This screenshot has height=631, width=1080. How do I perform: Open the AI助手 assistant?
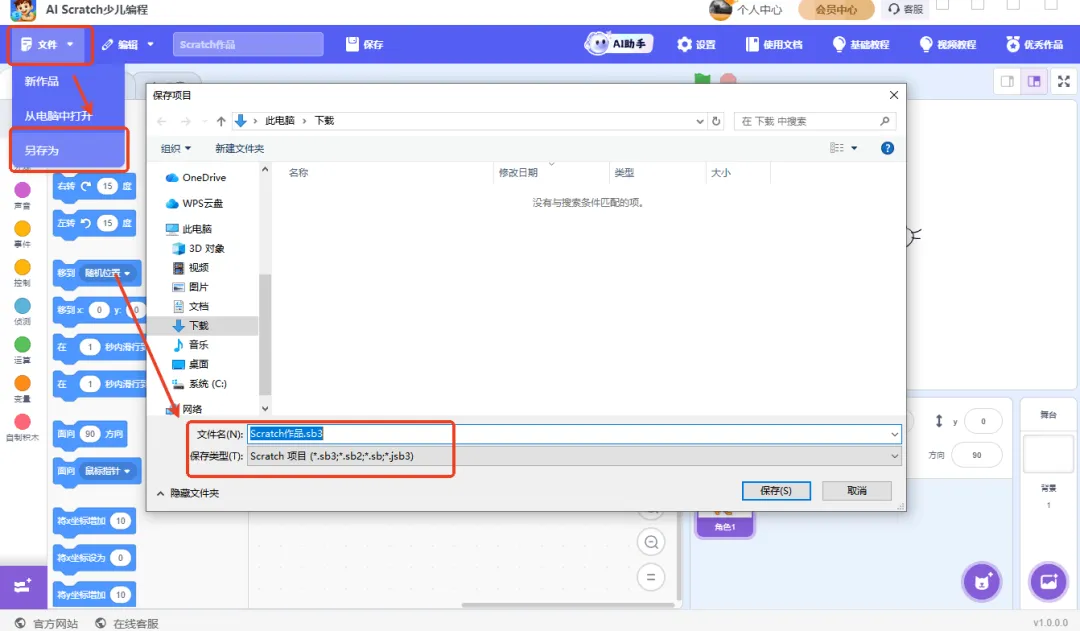(x=619, y=44)
